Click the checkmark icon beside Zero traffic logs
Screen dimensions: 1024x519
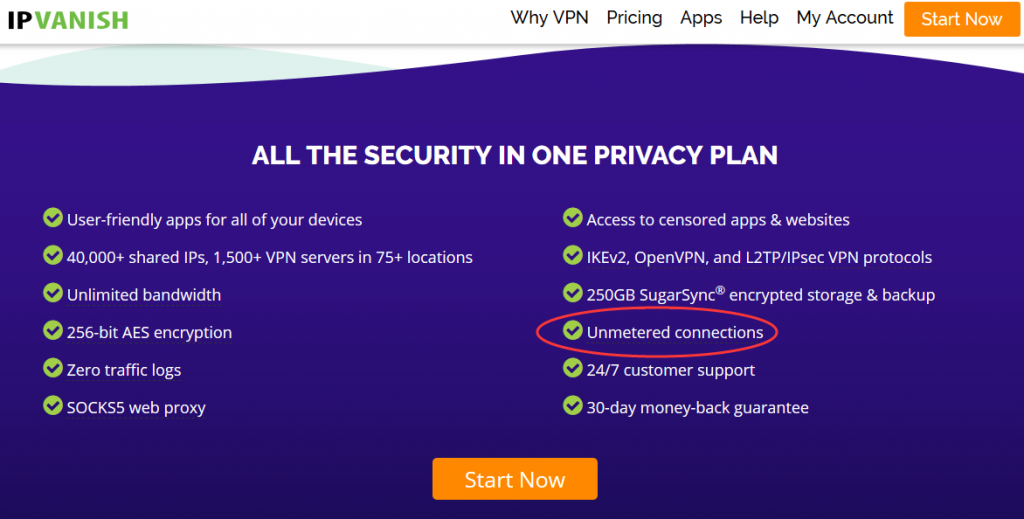click(x=53, y=368)
